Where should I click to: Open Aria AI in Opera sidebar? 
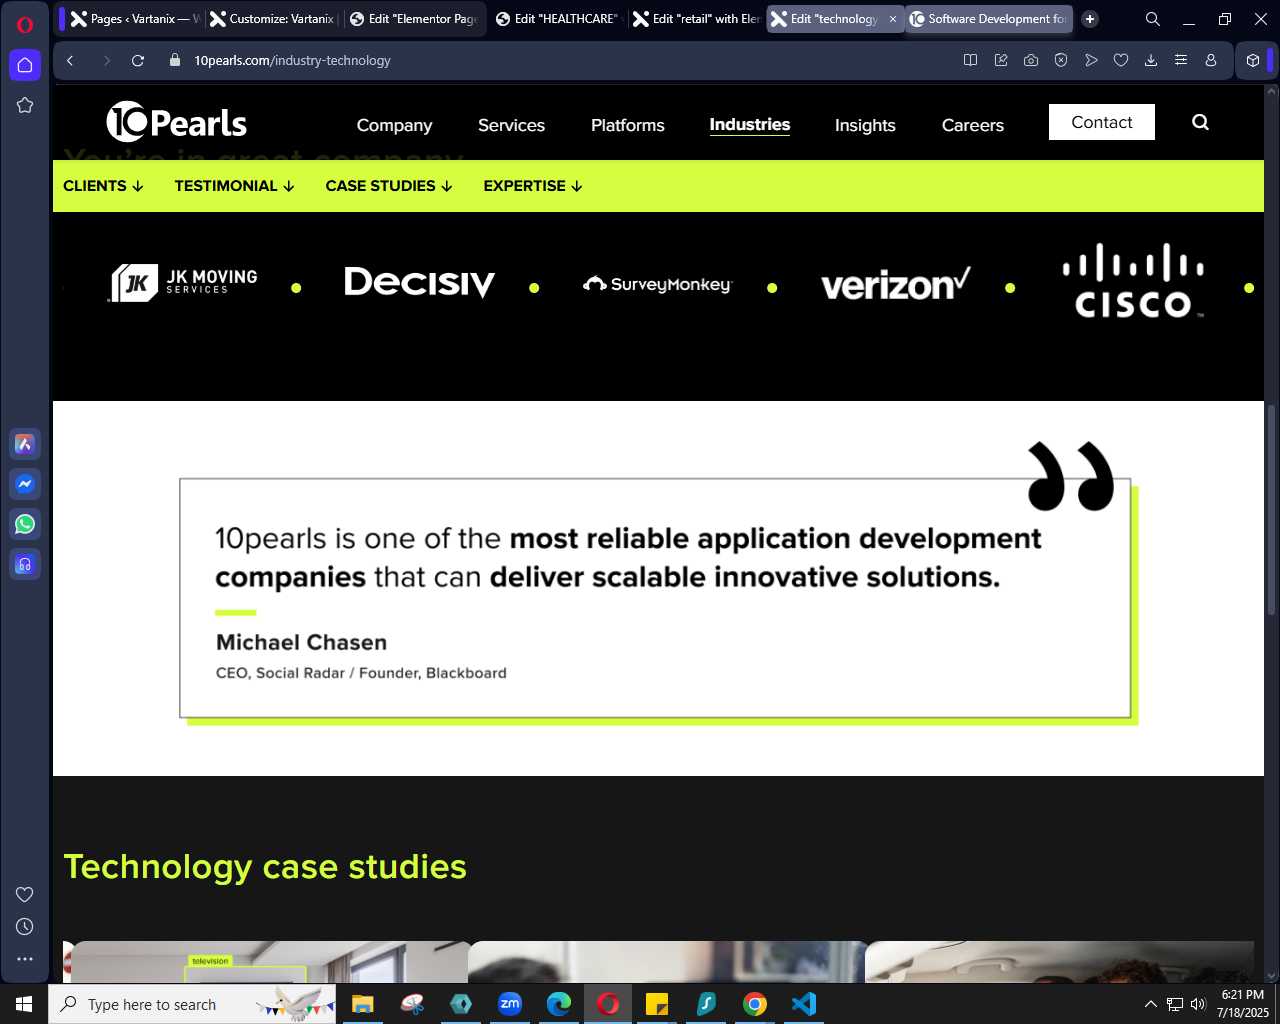tap(25, 444)
